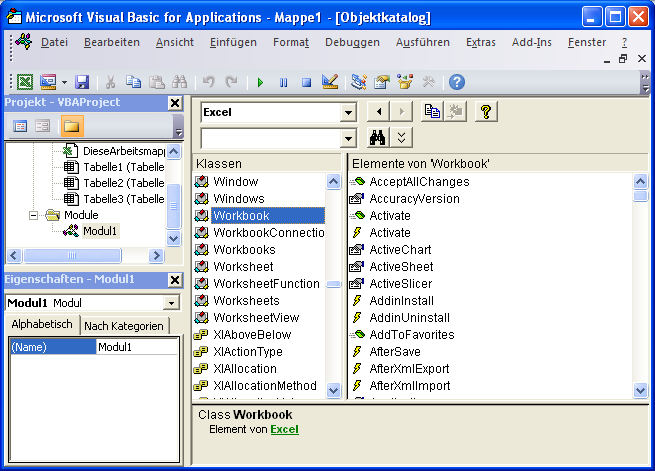Open the Modul1 object dropdown in Properties
Viewport: 655px width, 471px height.
(171, 303)
